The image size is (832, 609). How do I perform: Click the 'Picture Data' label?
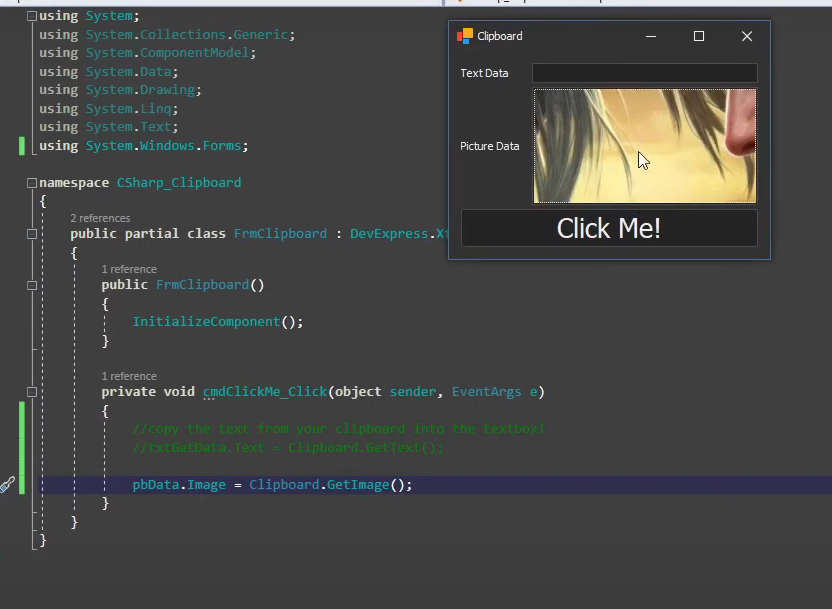tap(490, 146)
